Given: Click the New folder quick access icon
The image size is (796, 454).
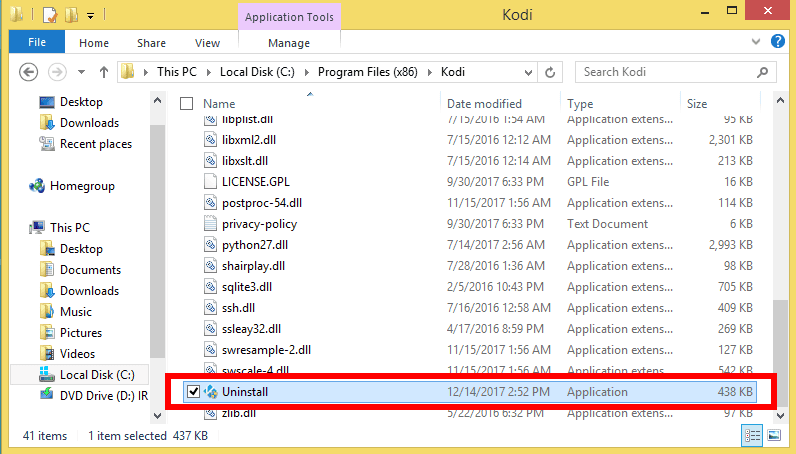Looking at the screenshot, I should pyautogui.click(x=71, y=15).
